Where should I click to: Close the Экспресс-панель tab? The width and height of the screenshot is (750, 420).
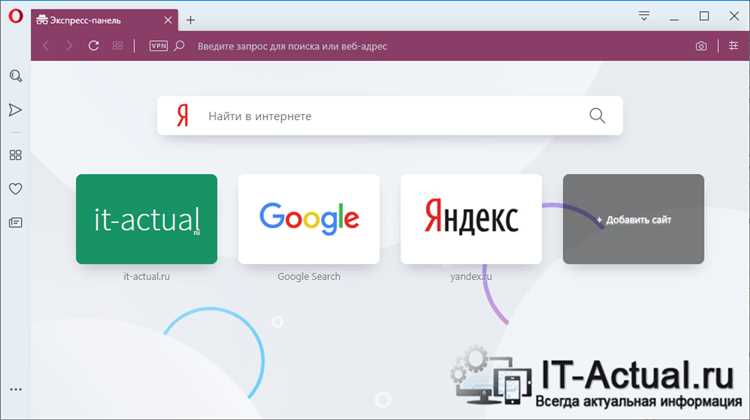click(168, 20)
